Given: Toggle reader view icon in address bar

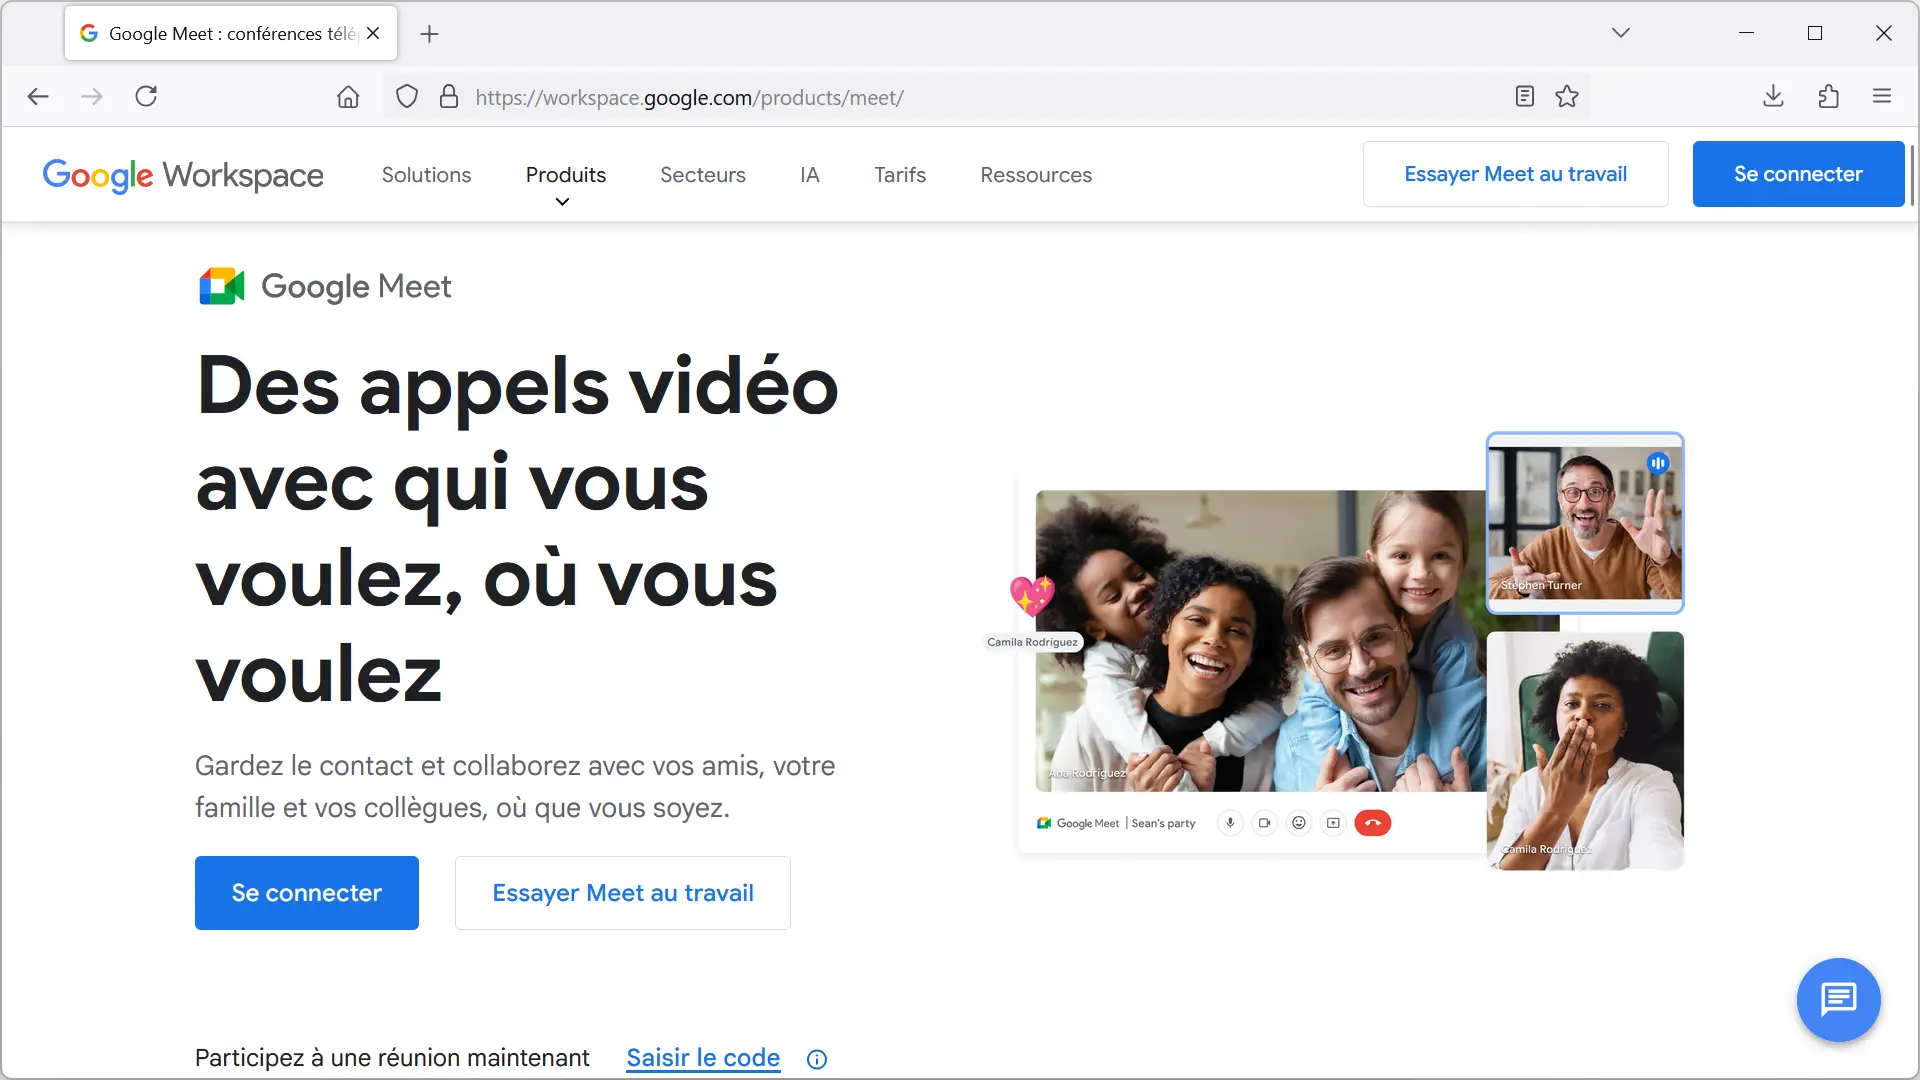Looking at the screenshot, I should 1524,97.
